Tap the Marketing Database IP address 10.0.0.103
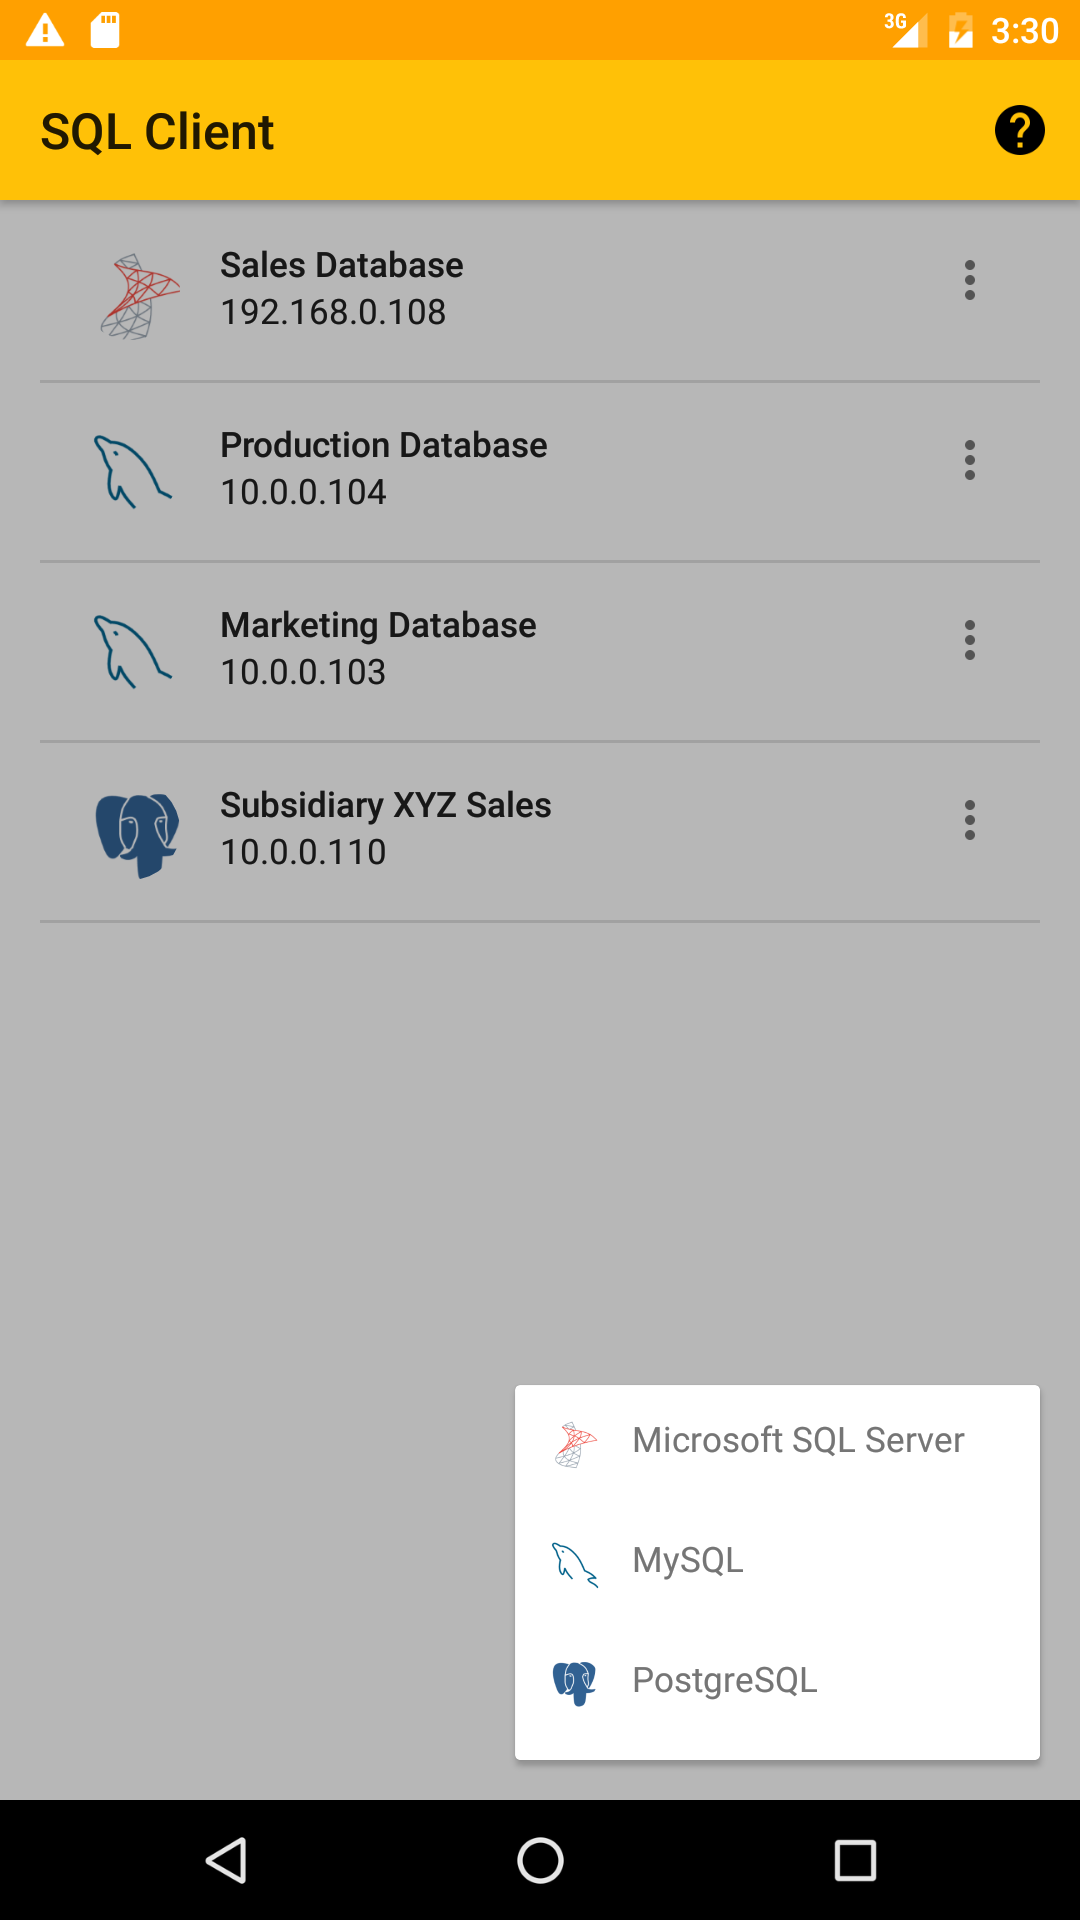This screenshot has width=1080, height=1920. pos(303,672)
